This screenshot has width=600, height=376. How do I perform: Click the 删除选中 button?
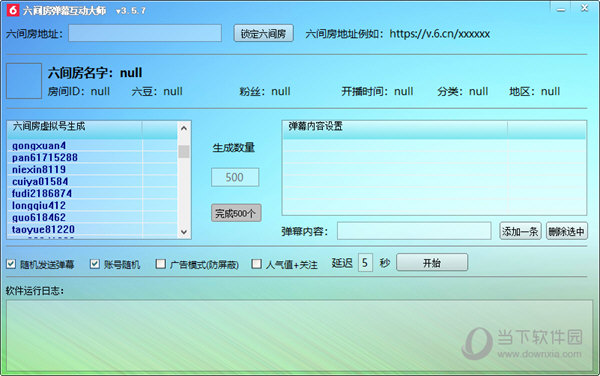click(566, 231)
